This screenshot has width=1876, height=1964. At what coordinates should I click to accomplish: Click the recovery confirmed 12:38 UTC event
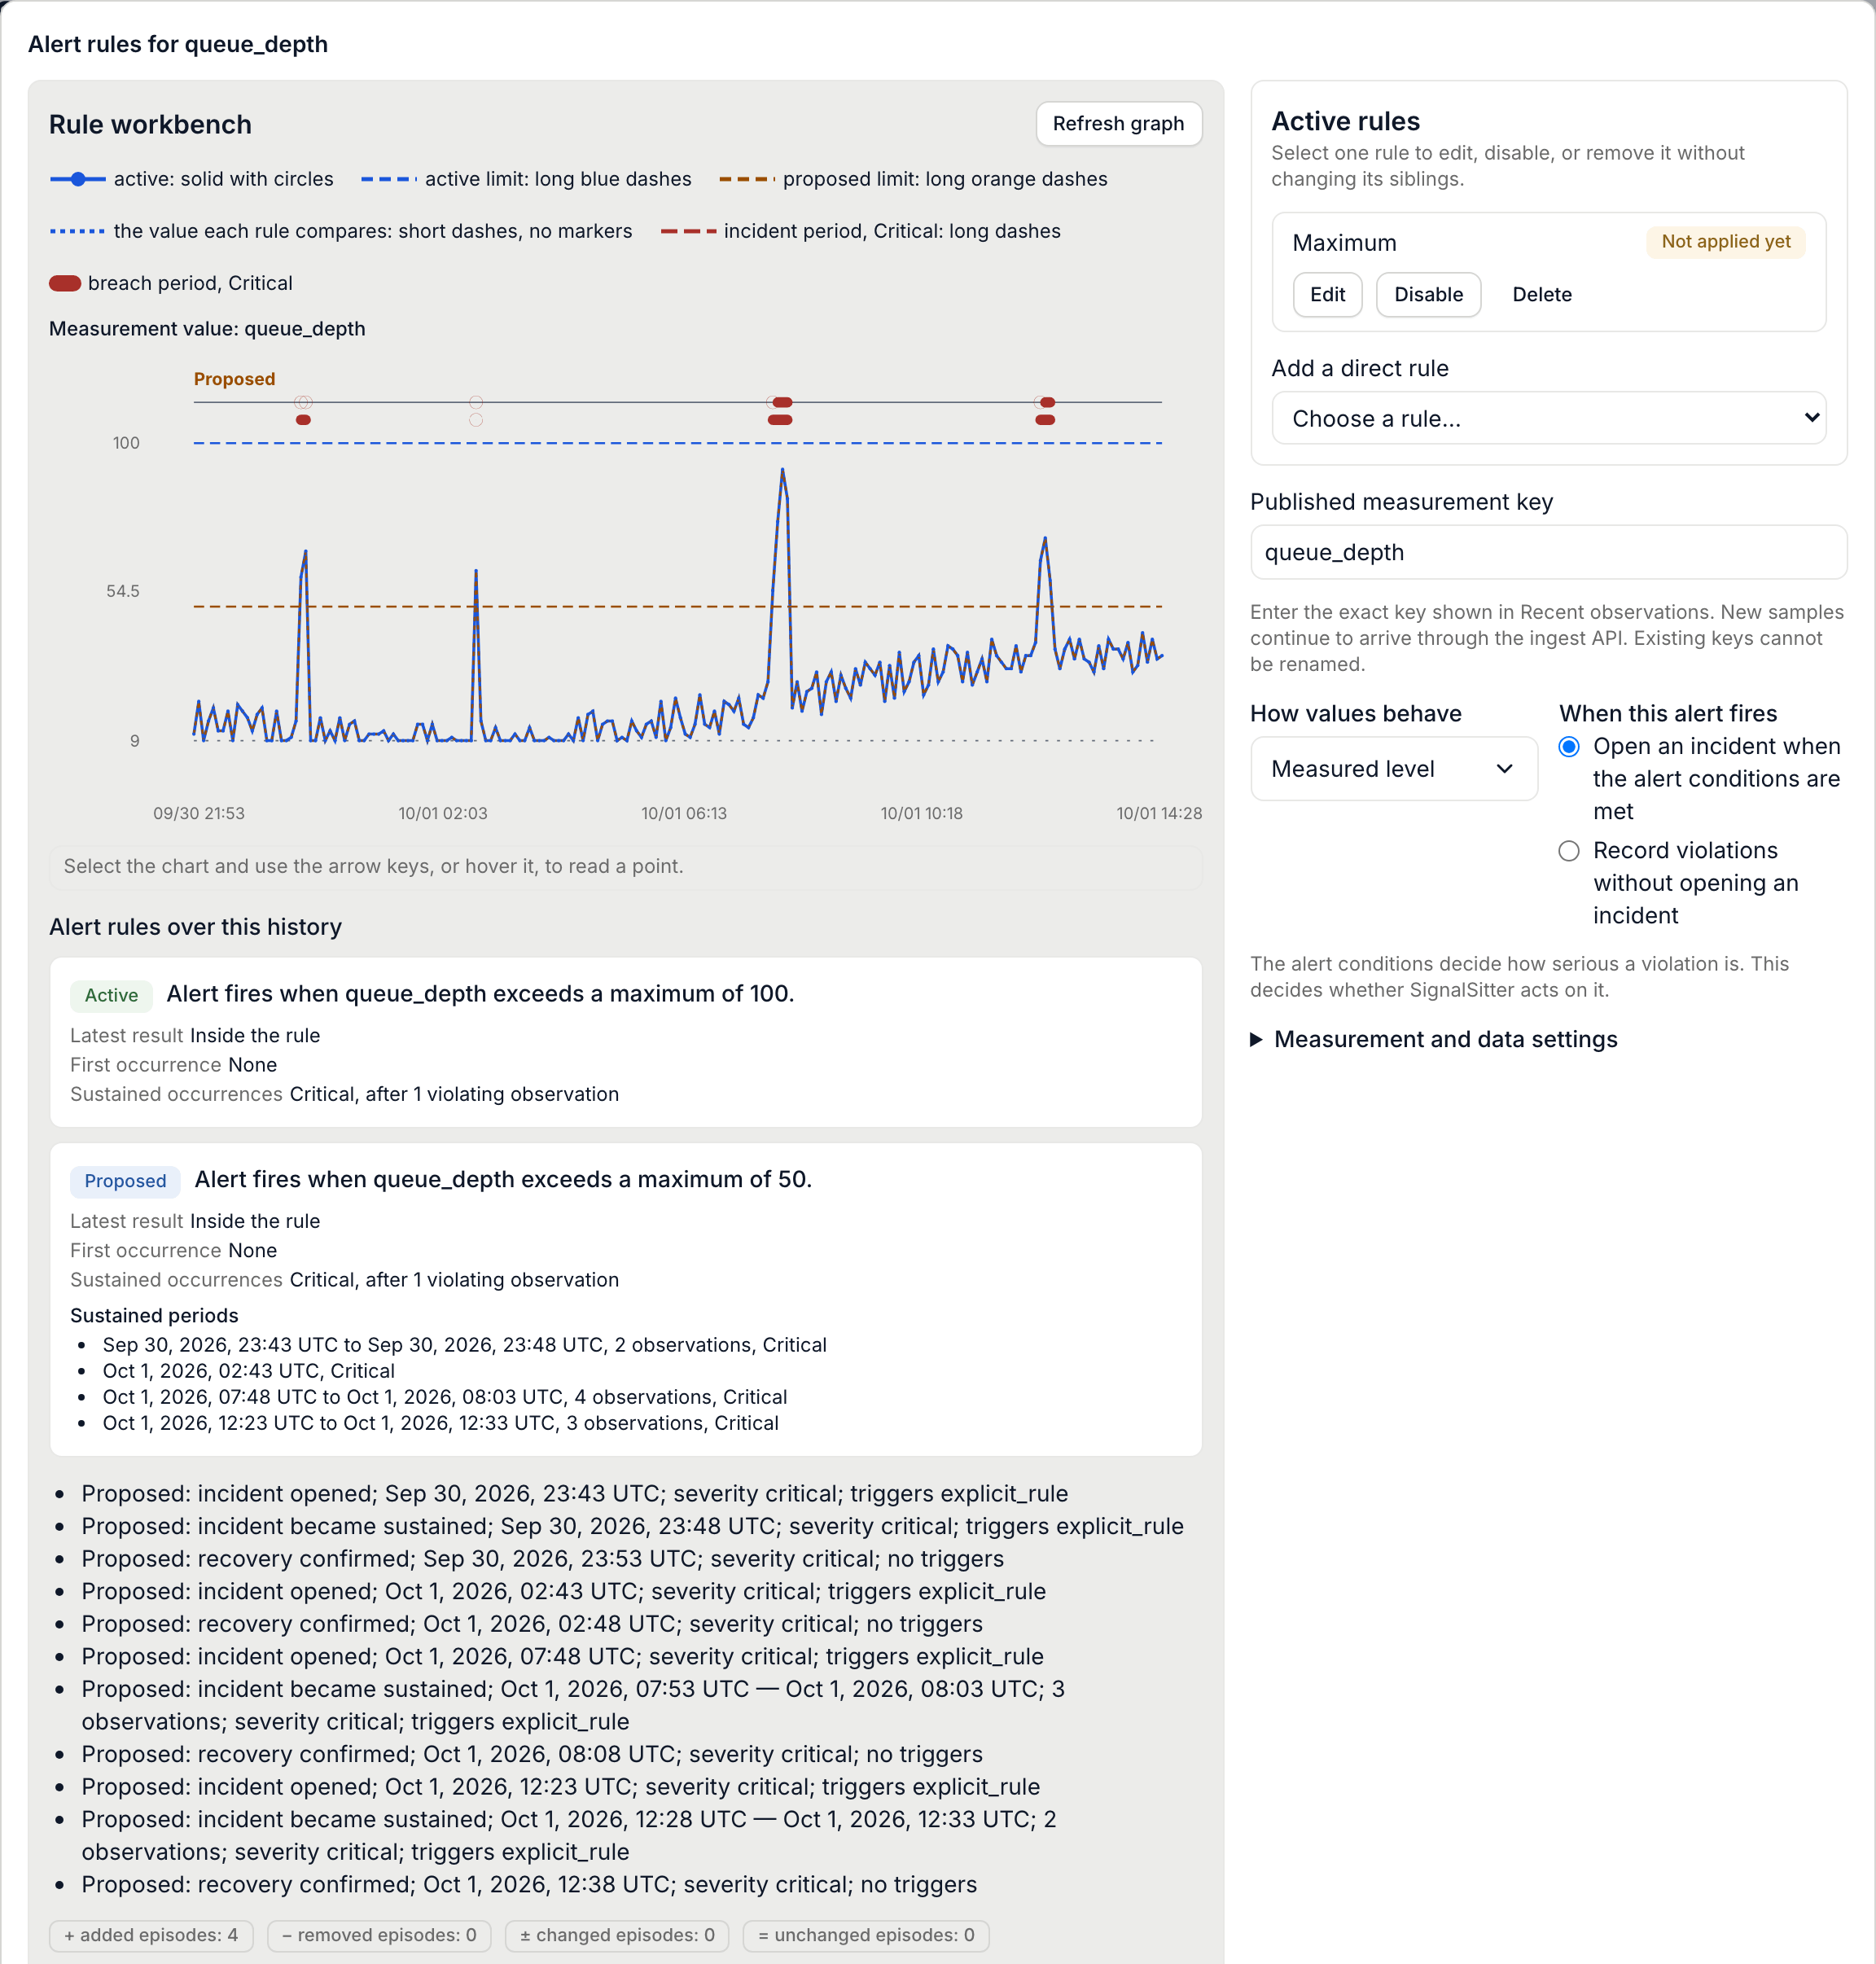(529, 1884)
